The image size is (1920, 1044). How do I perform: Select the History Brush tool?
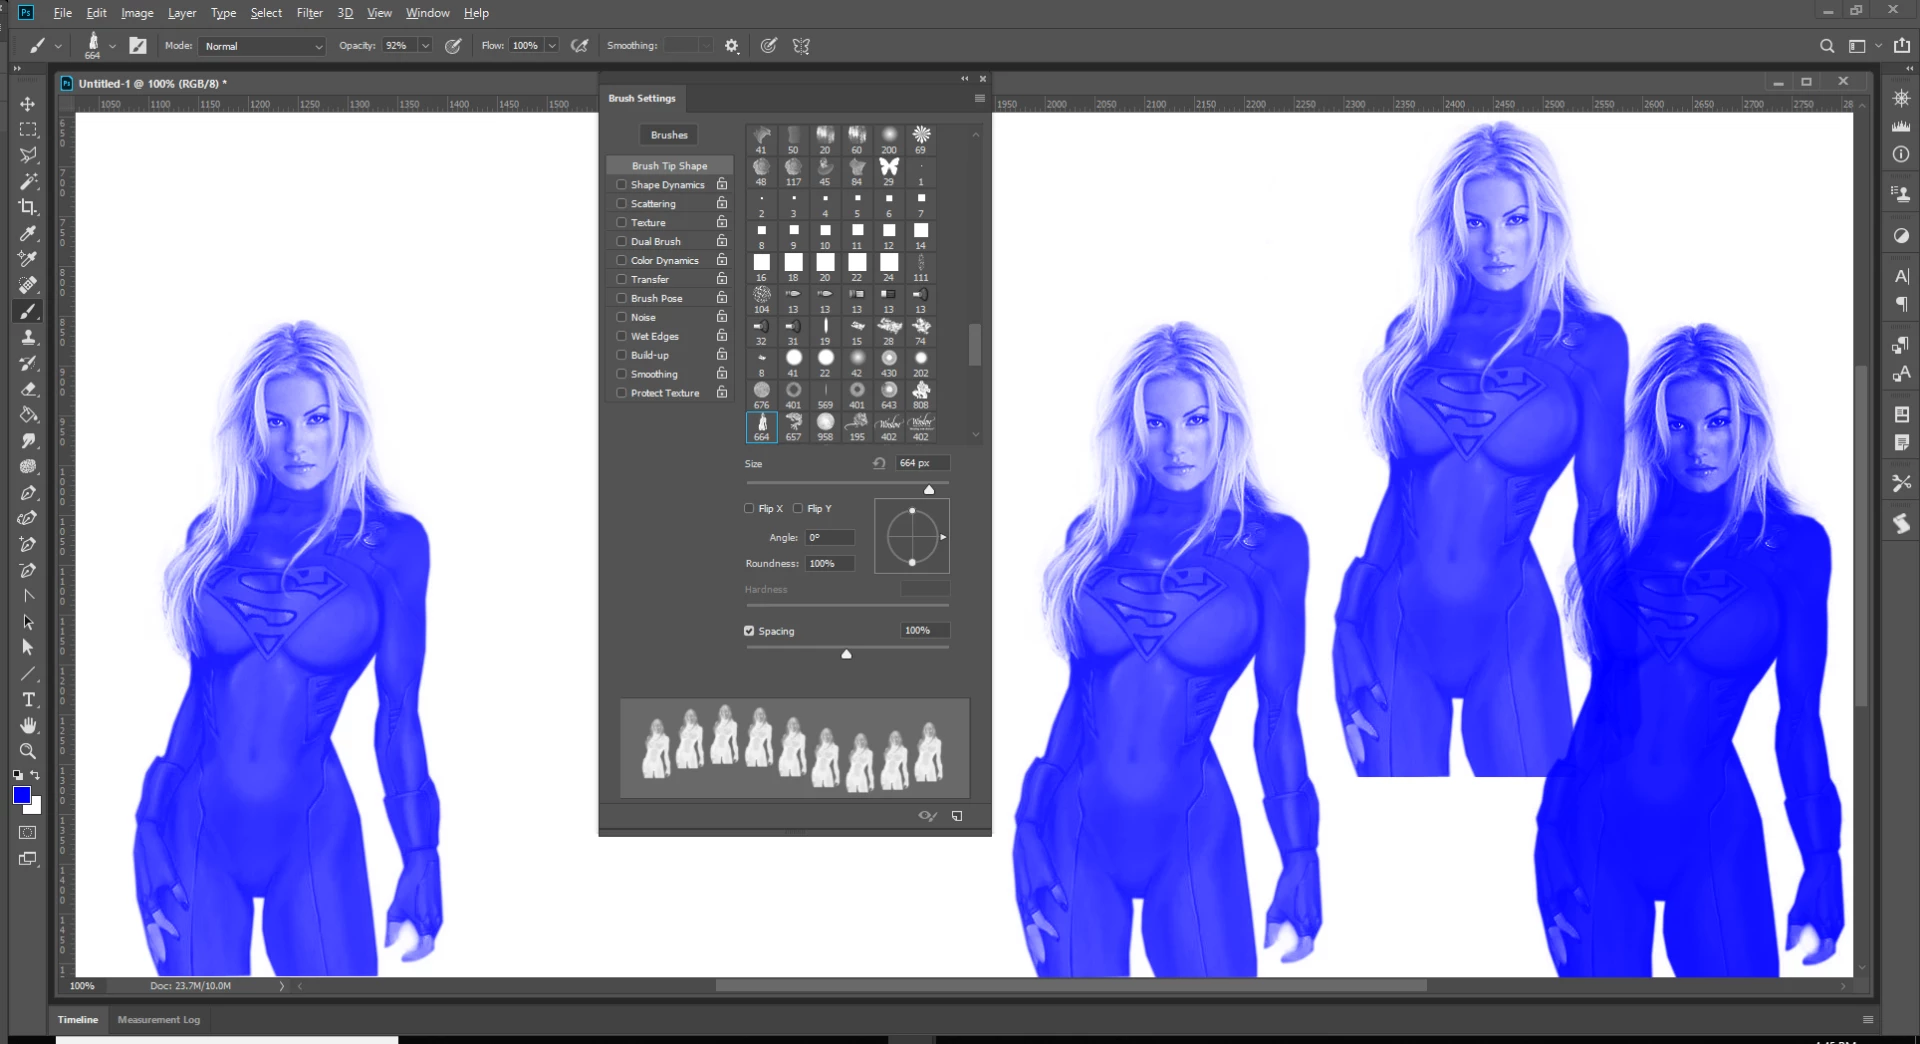pyautogui.click(x=28, y=363)
